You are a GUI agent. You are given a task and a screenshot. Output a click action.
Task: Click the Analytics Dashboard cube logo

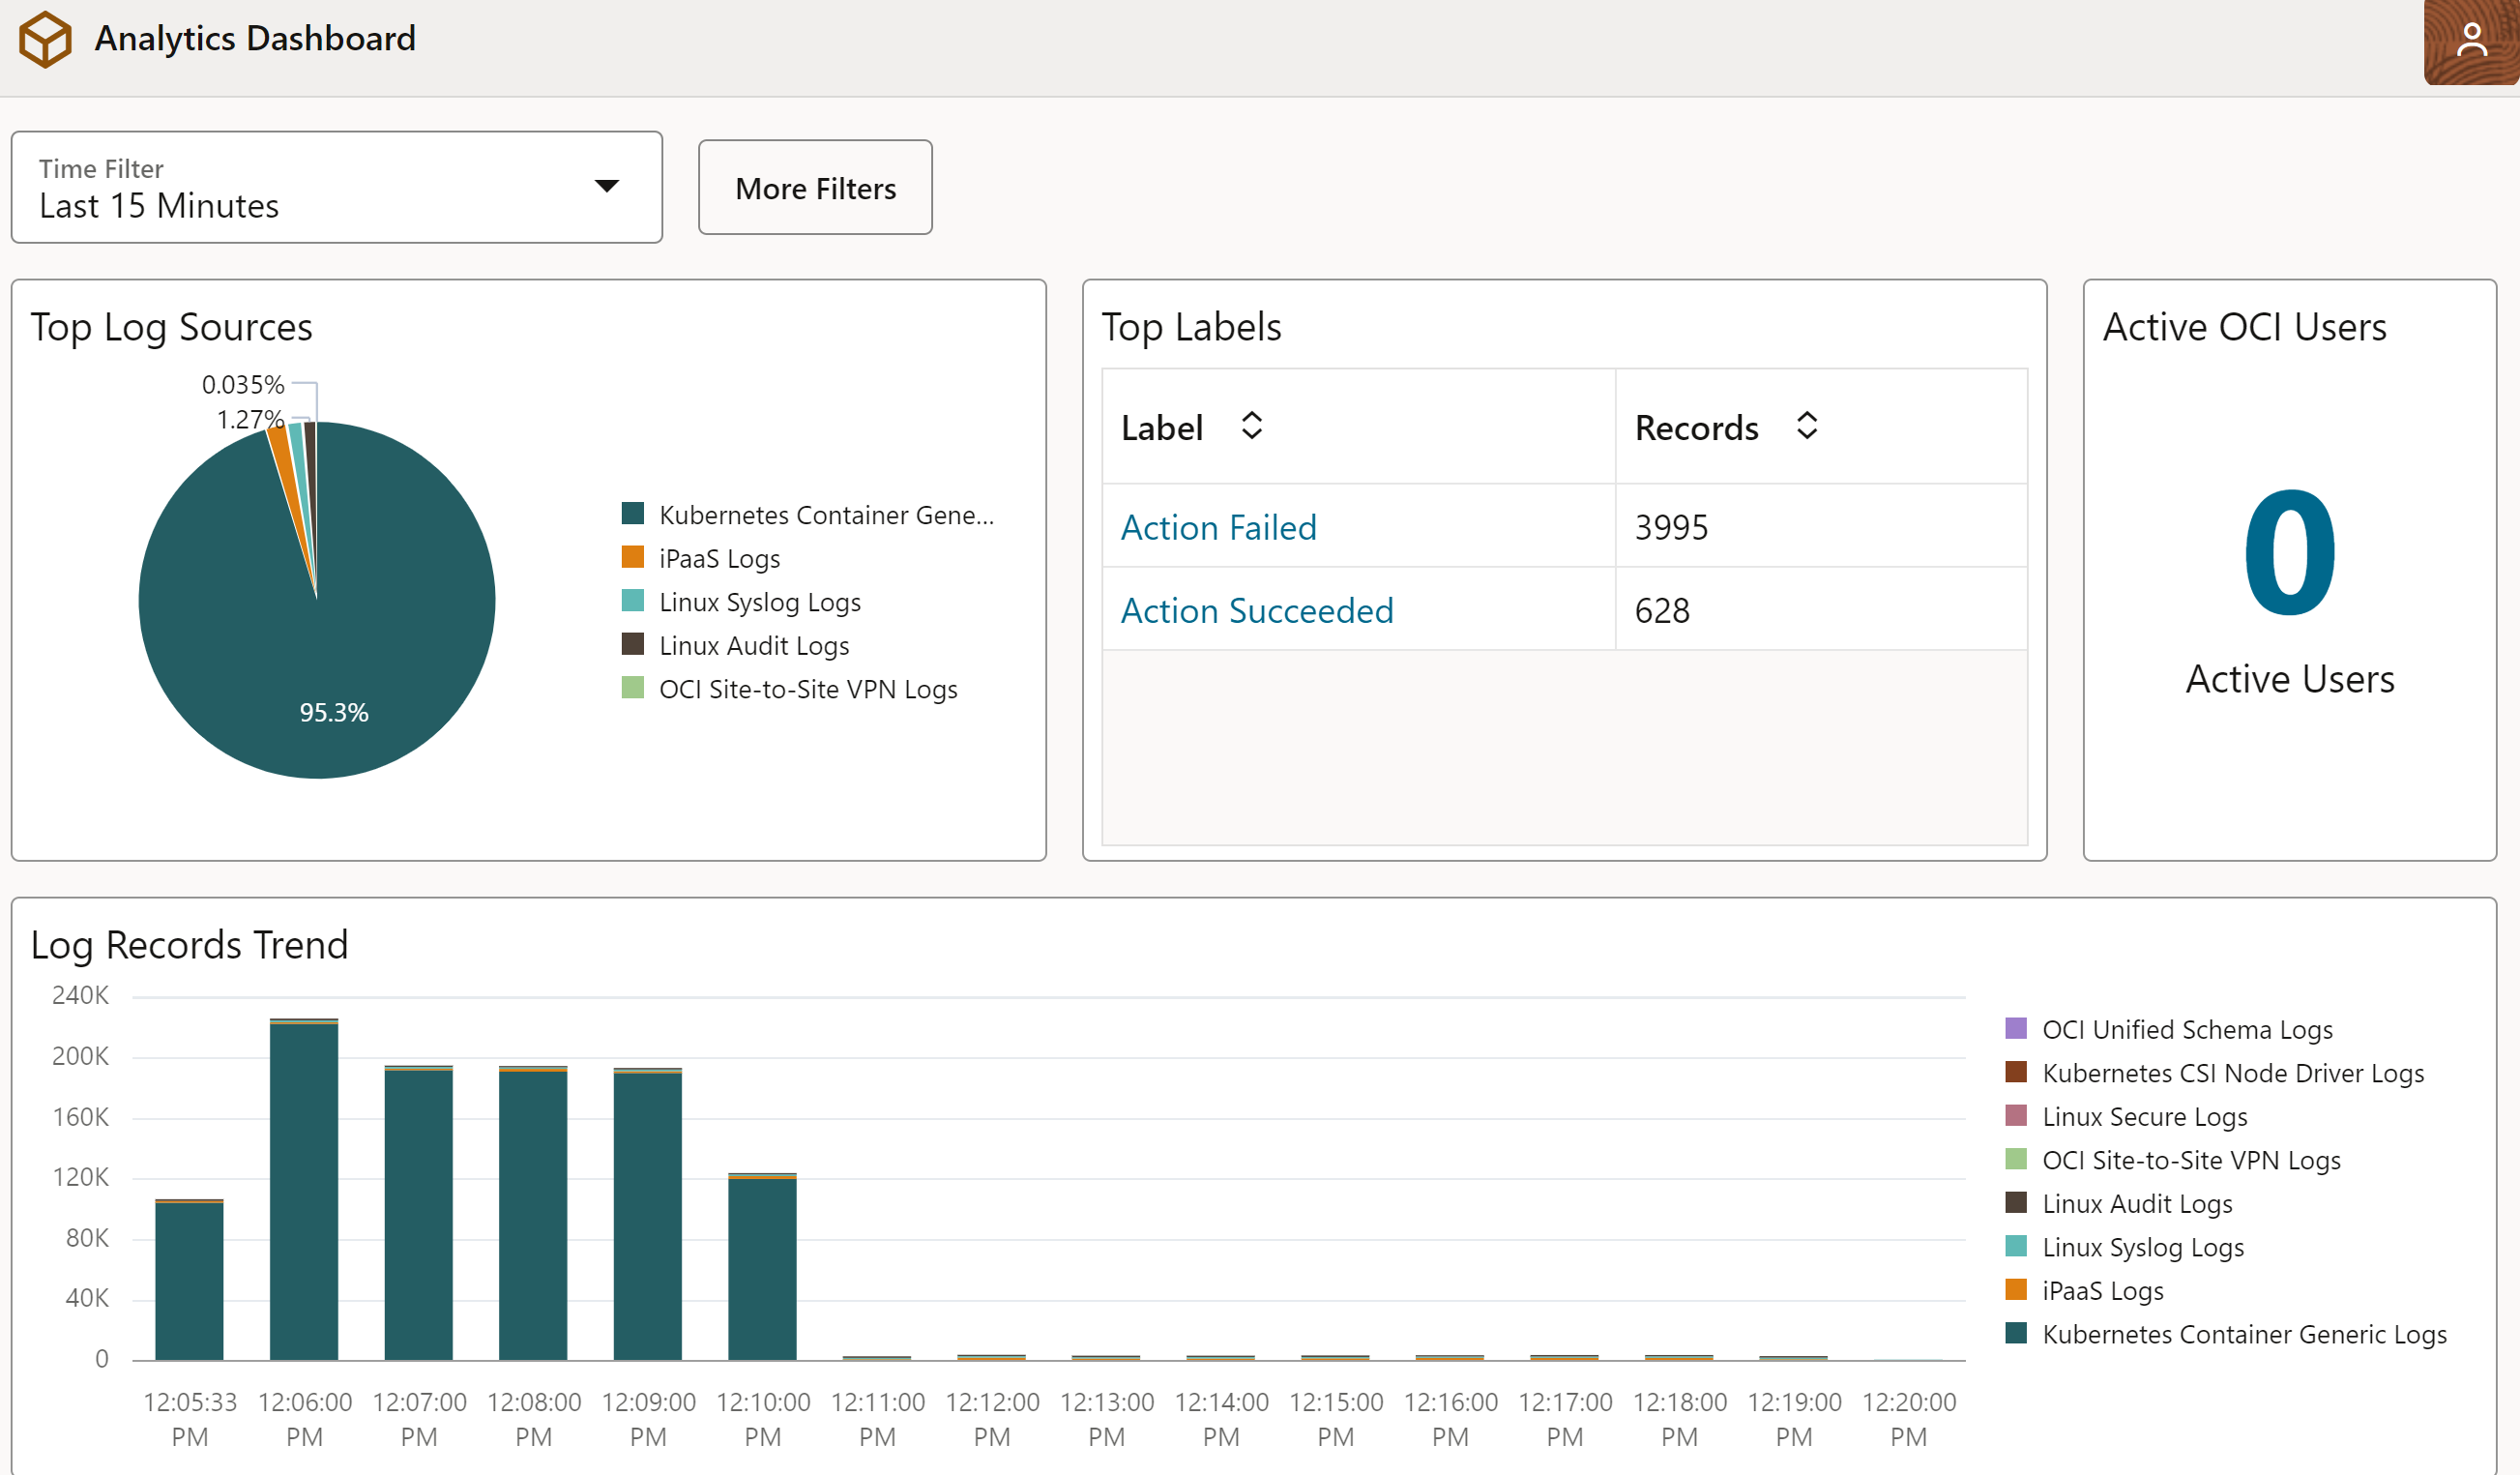coord(45,40)
